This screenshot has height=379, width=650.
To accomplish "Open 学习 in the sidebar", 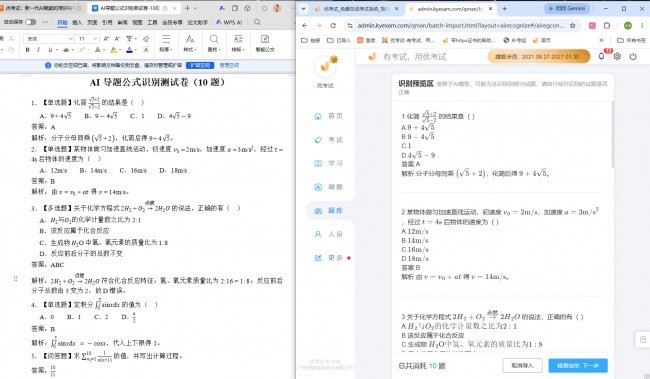I will coord(329,163).
